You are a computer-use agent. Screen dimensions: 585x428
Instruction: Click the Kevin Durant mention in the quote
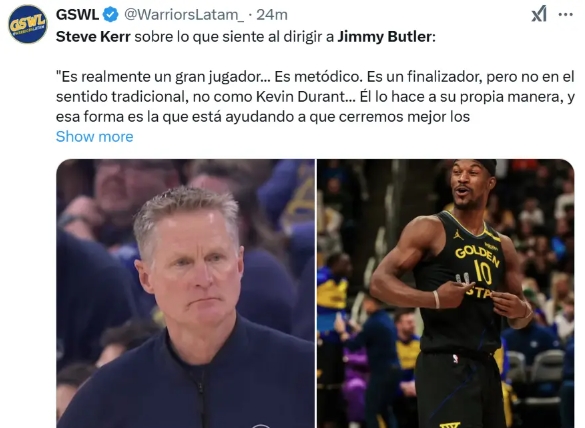pos(301,97)
